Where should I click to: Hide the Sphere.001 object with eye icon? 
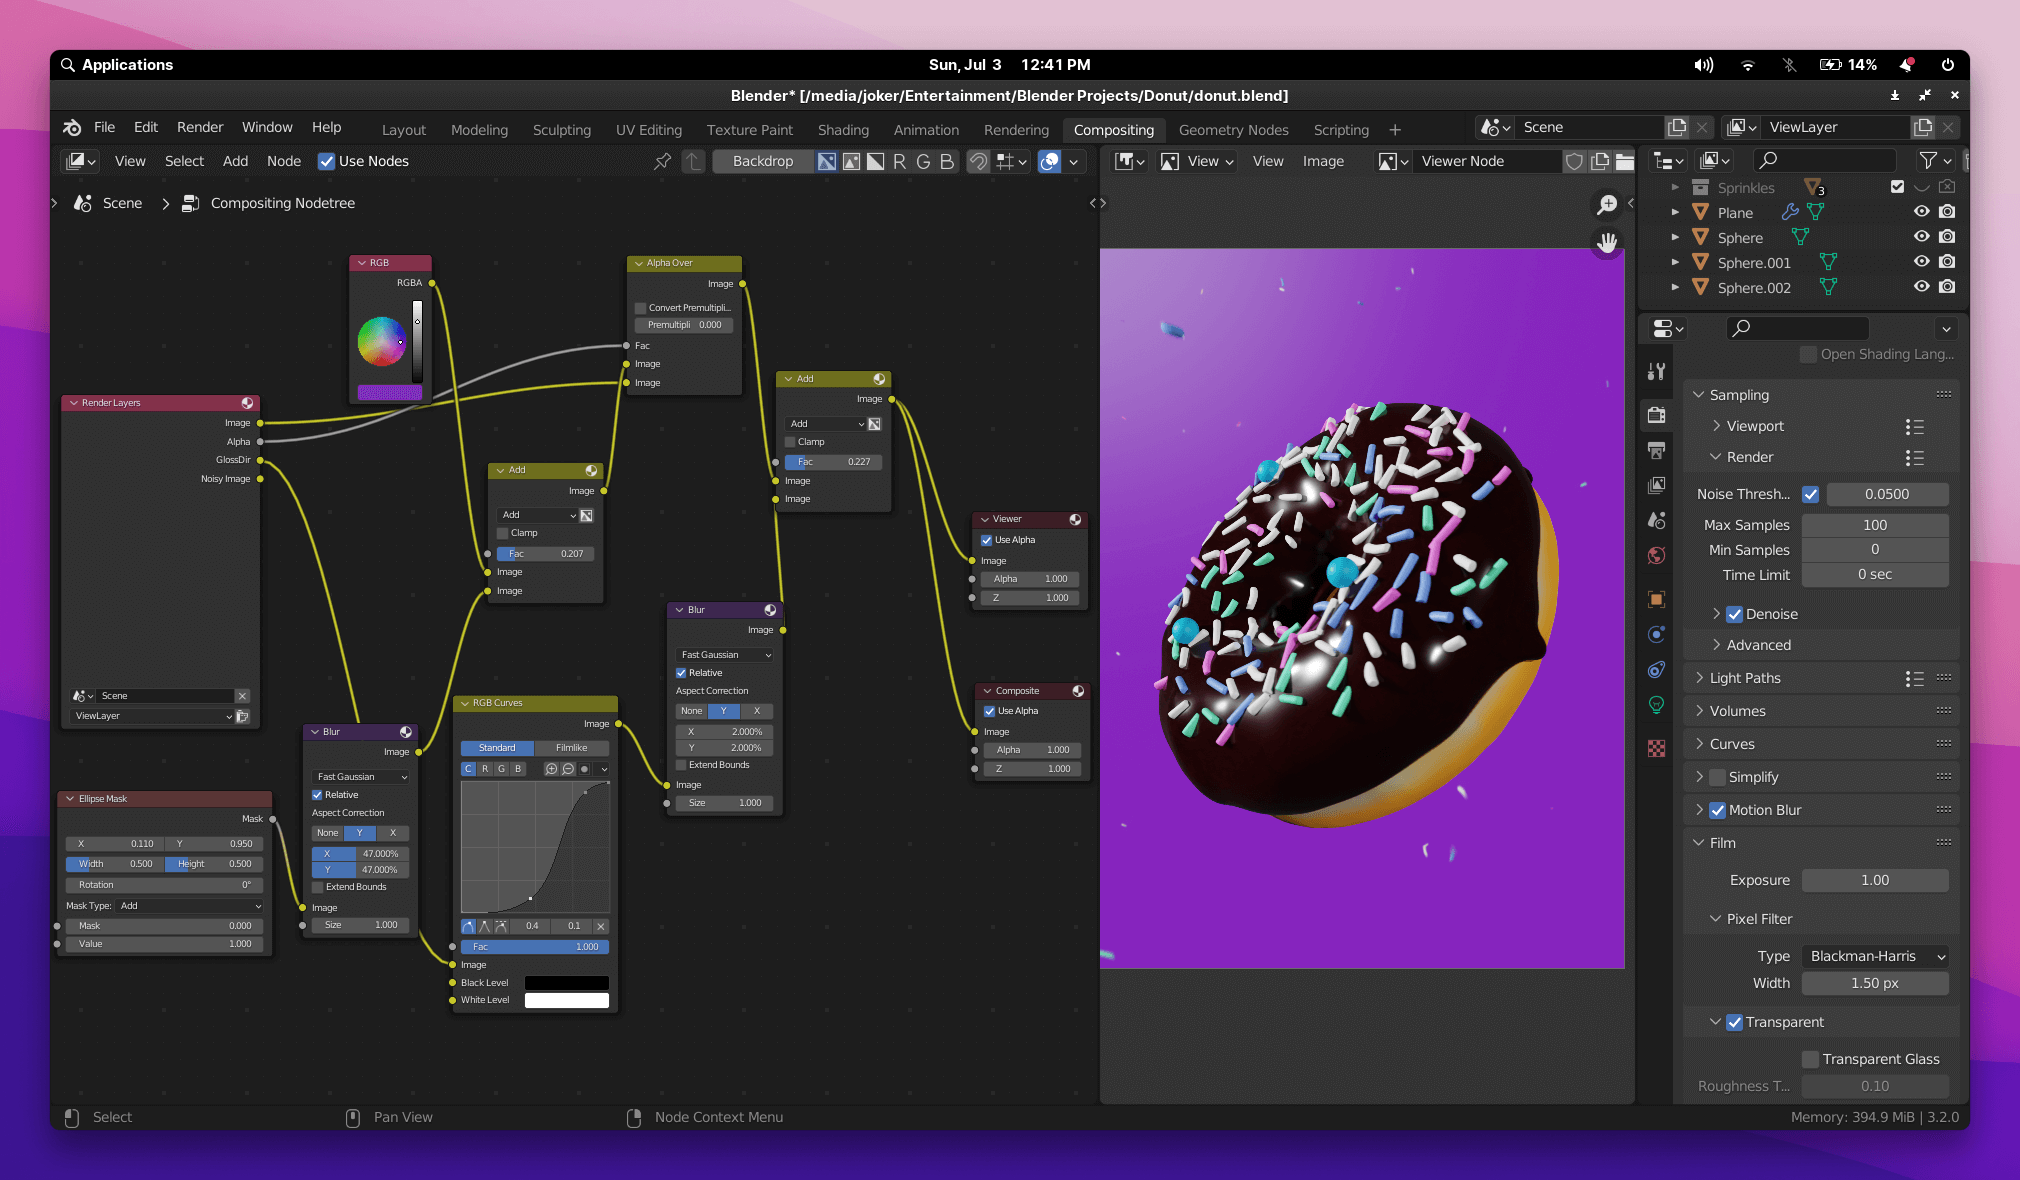point(1921,262)
